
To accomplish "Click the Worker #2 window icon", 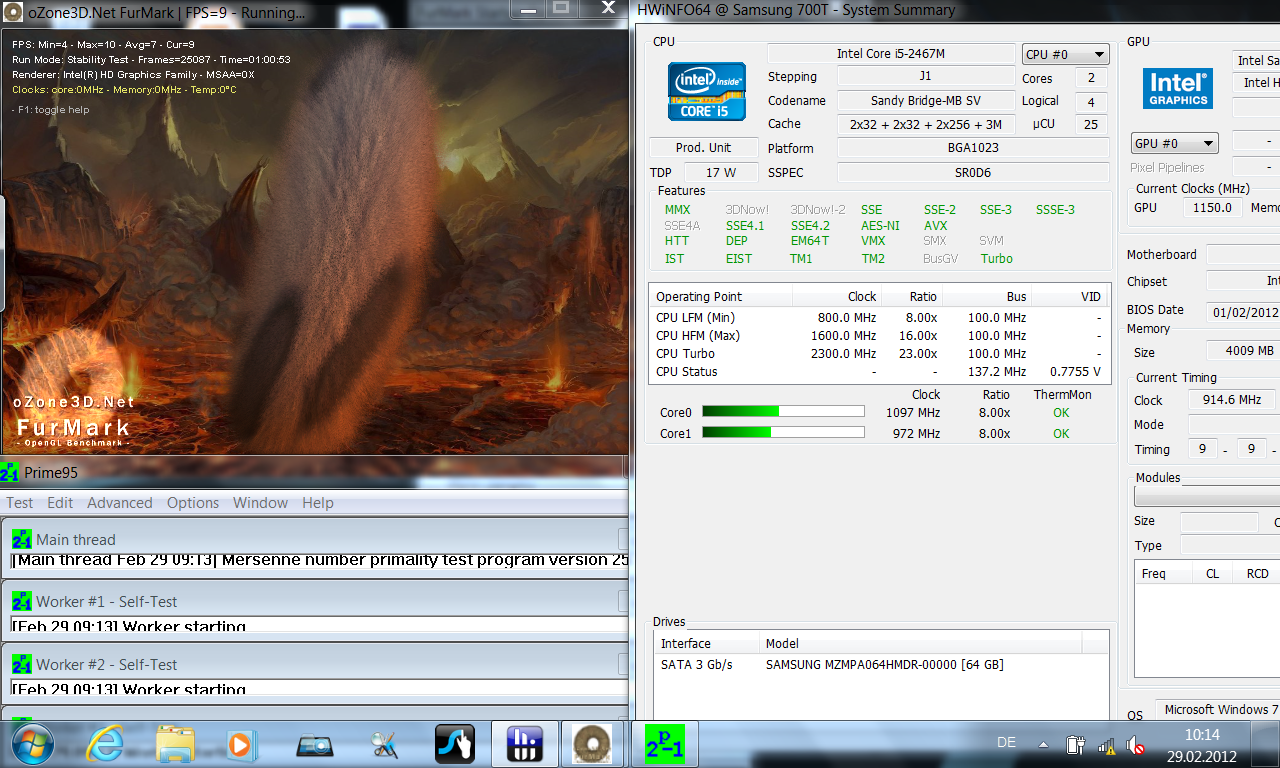I will coord(22,664).
